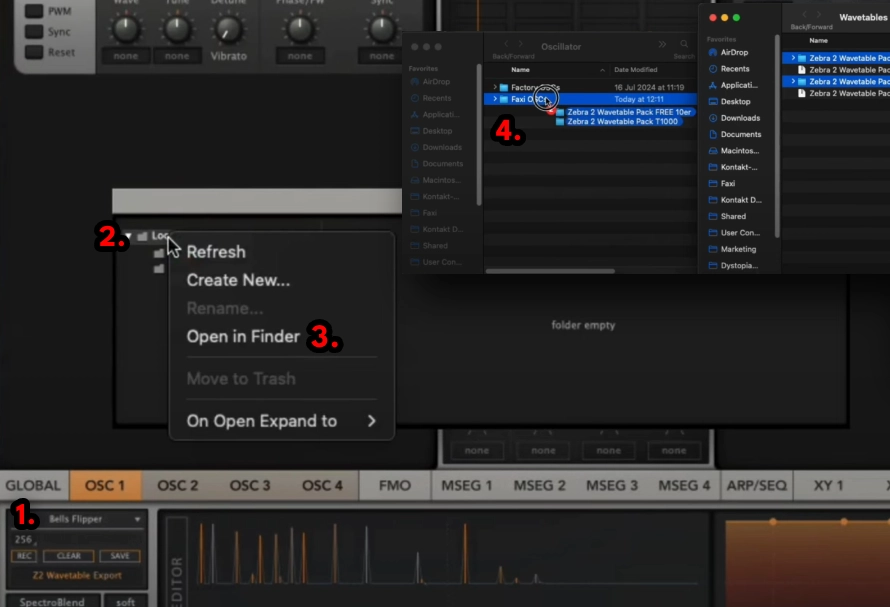The width and height of the screenshot is (890, 607).
Task: Click the Recents clock icon in Wavetables sidebar
Action: point(712,69)
